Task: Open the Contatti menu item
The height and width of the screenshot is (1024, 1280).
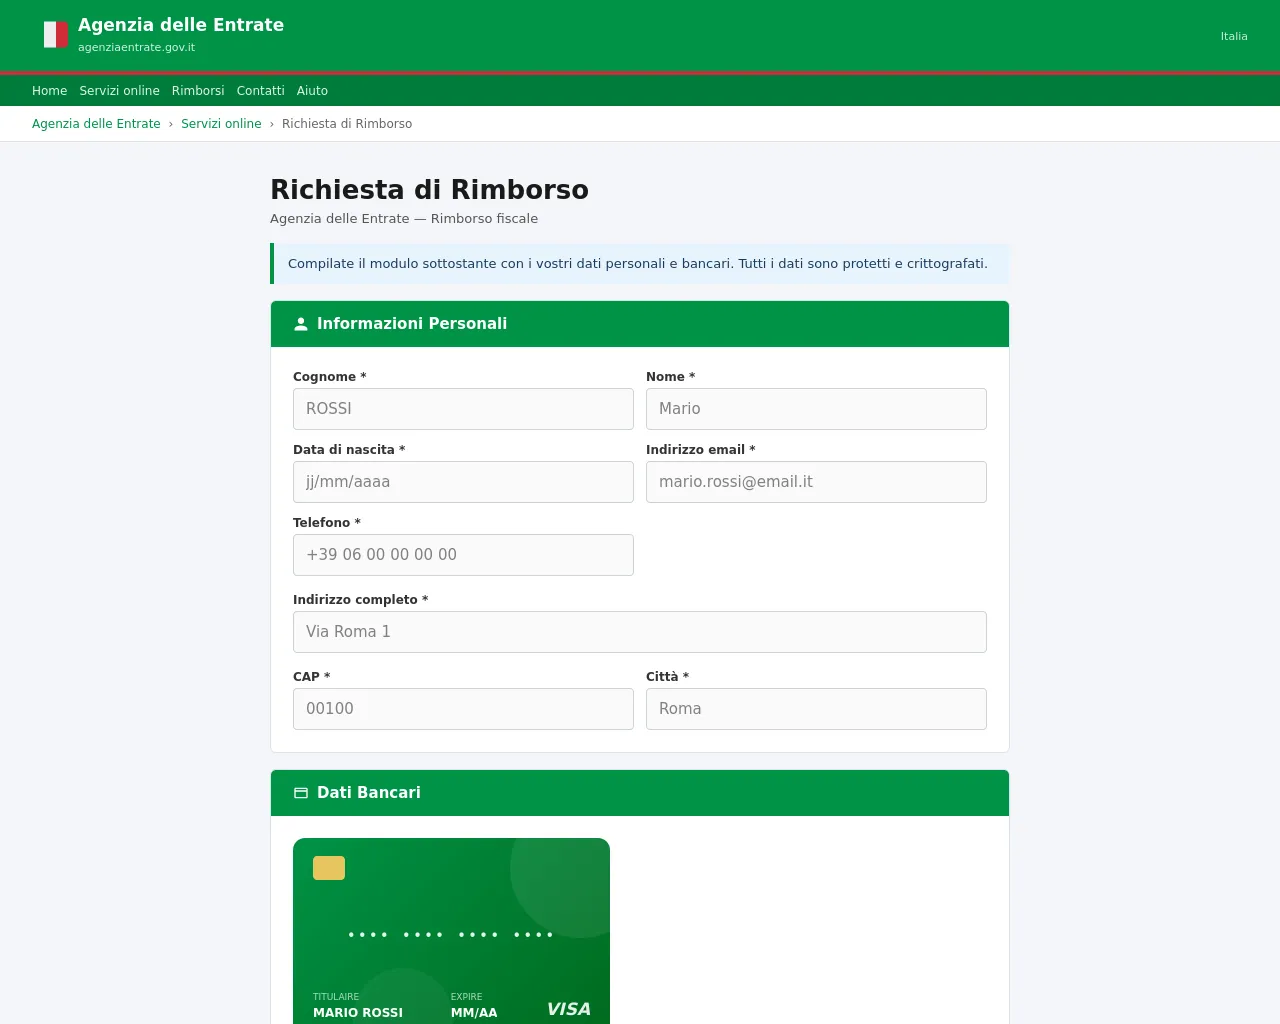Action: coord(261,91)
